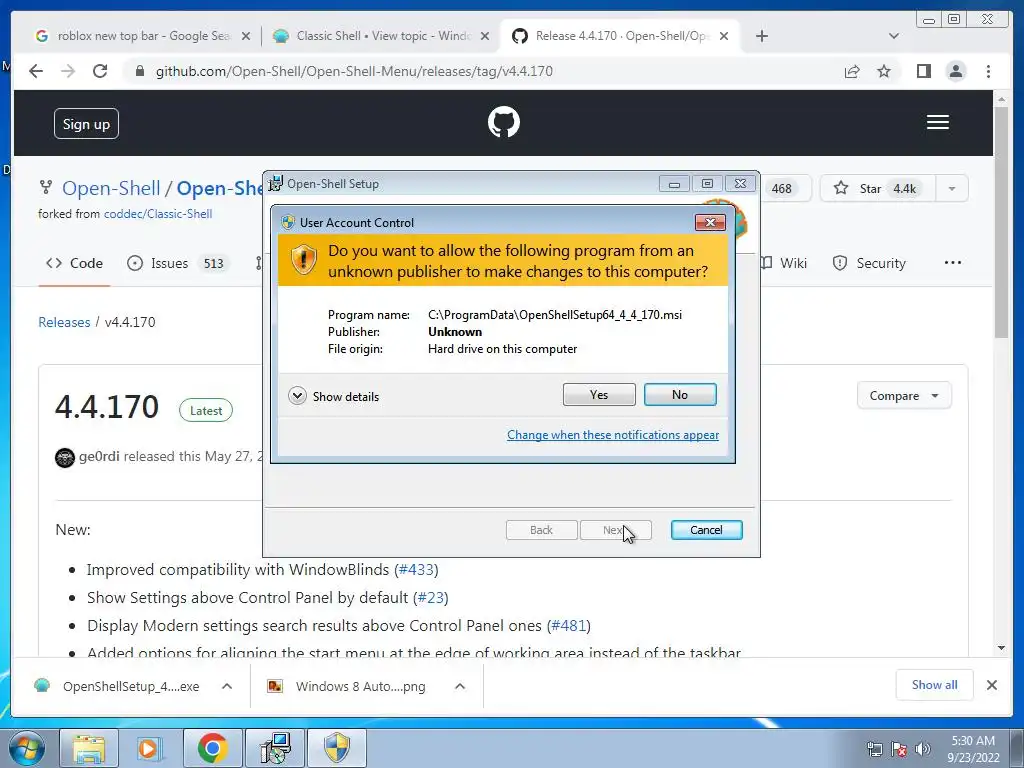The height and width of the screenshot is (768, 1024).
Task: Reload the GitHub page
Action: point(100,71)
